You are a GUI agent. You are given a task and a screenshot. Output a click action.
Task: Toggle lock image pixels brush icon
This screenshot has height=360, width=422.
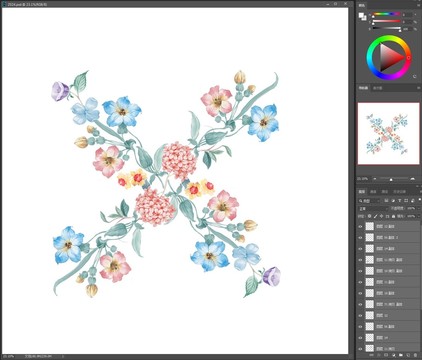coord(375,216)
